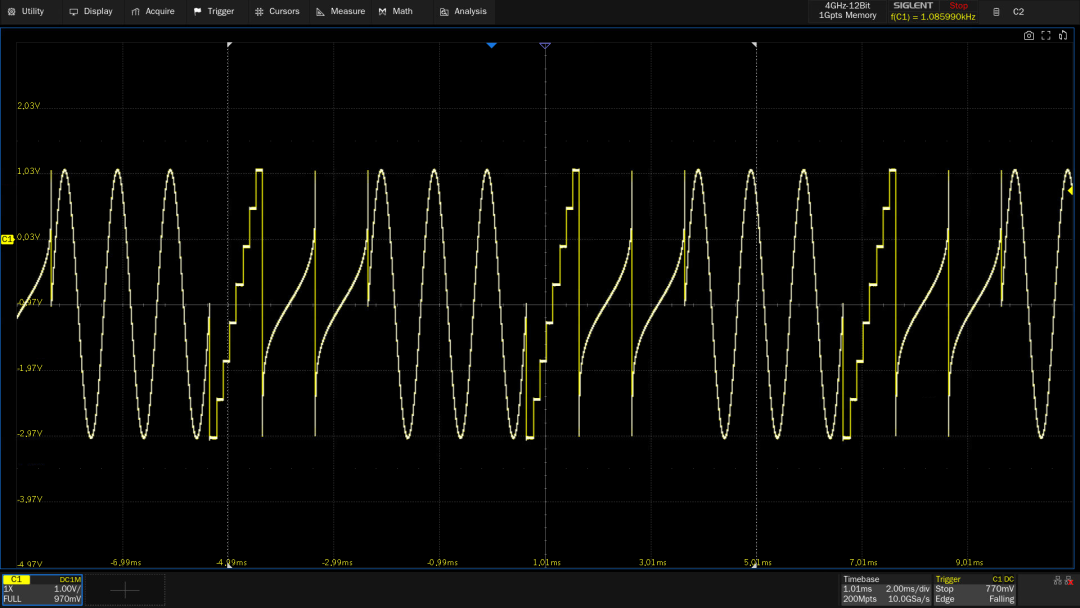
Task: Click the C1 channel ground level indicator
Action: 7,239
